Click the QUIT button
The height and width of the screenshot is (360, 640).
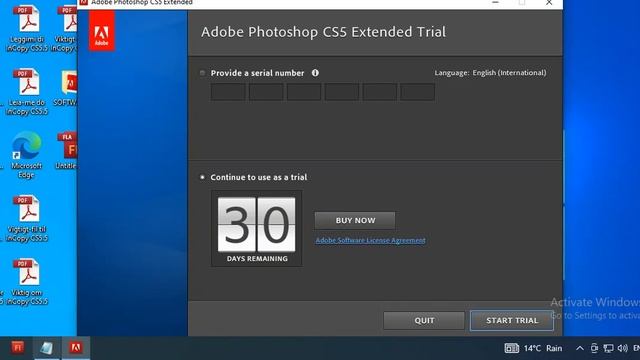click(x=424, y=320)
